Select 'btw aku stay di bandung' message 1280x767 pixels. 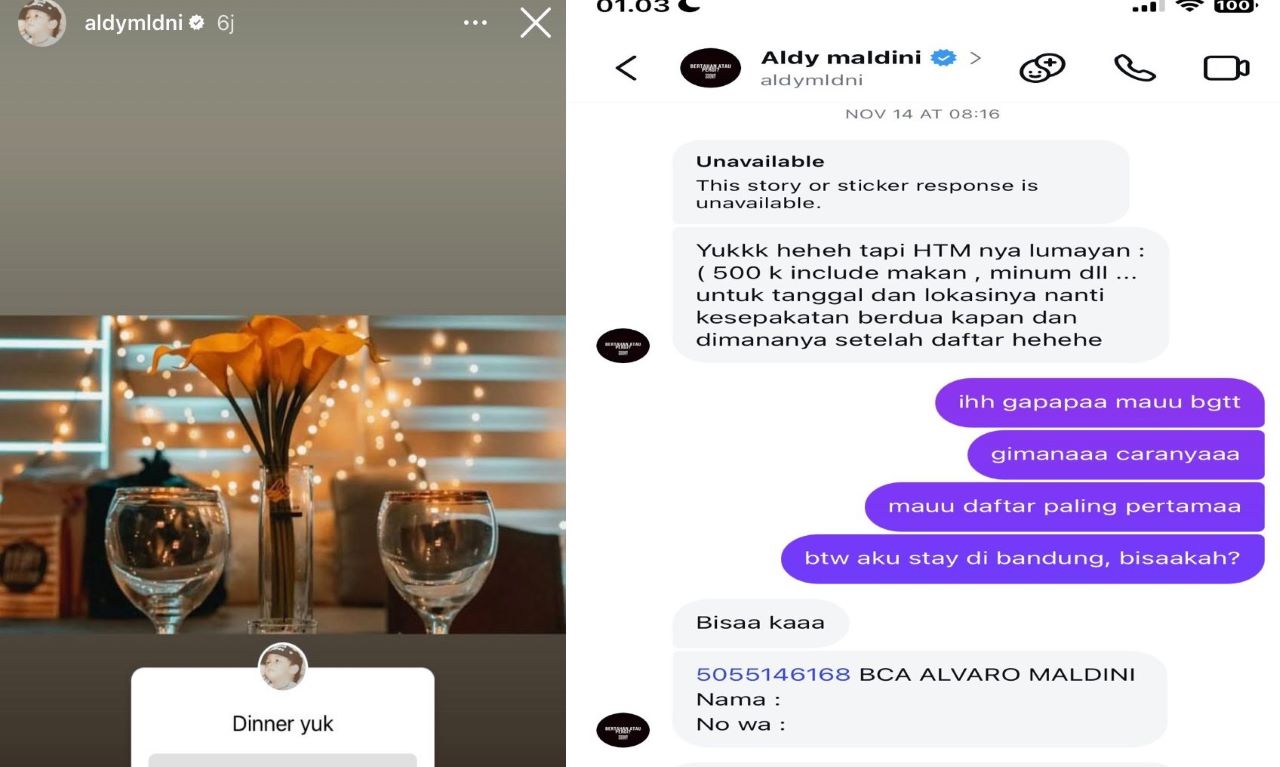1021,558
